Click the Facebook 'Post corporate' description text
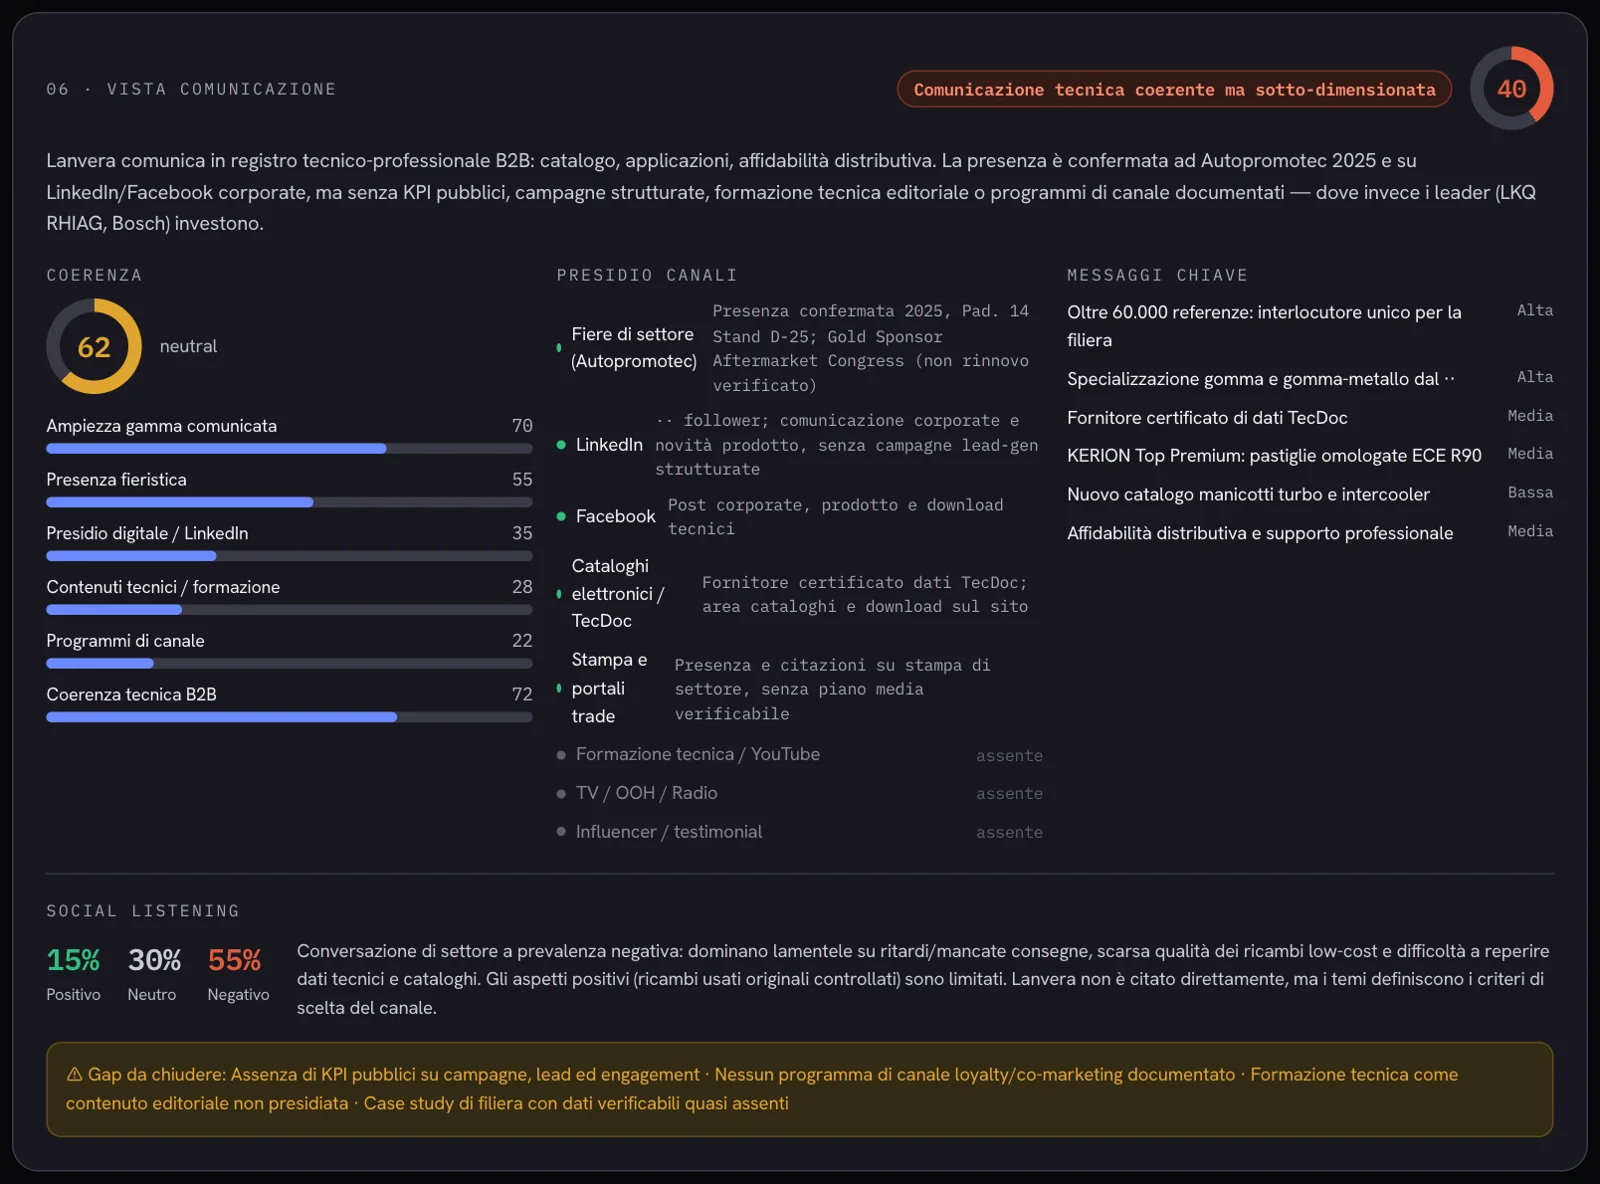The height and width of the screenshot is (1184, 1600). click(x=836, y=517)
